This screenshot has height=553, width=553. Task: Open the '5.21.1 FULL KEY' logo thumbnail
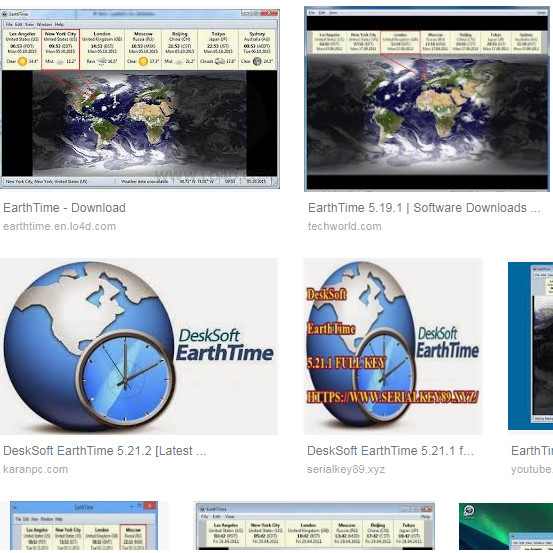coord(393,346)
